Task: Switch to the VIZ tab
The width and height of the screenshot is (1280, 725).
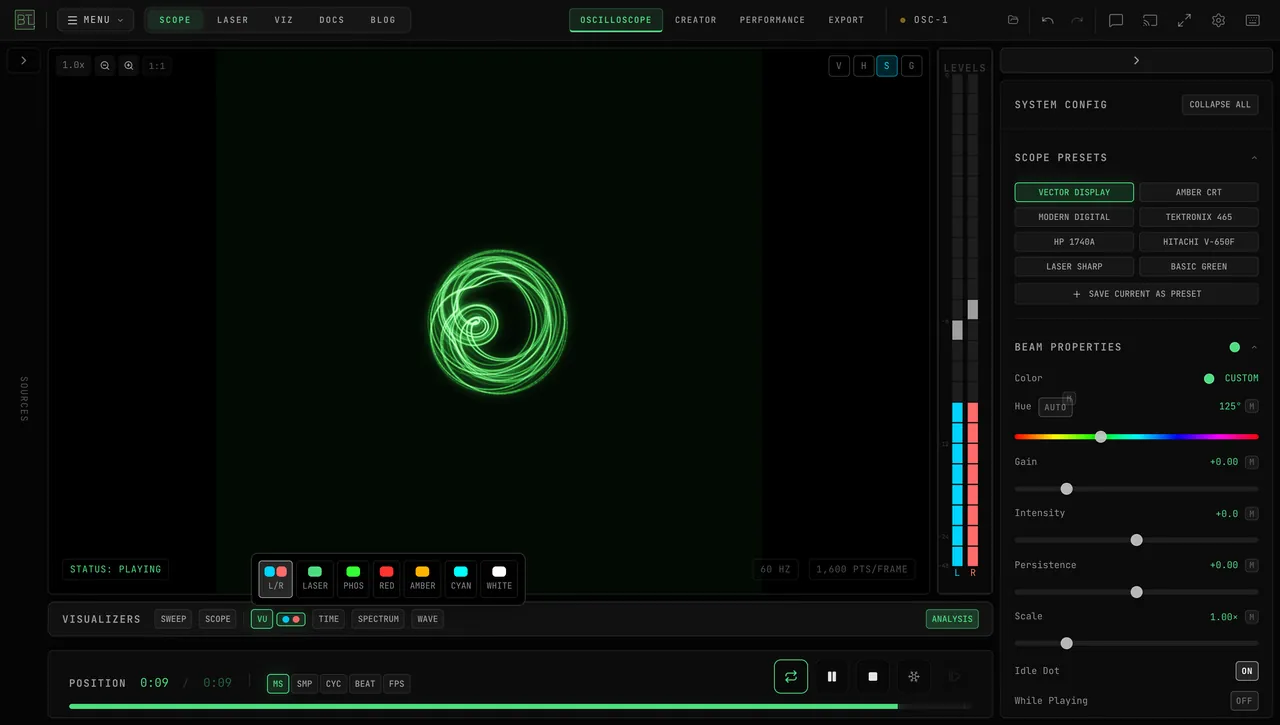Action: [x=284, y=20]
